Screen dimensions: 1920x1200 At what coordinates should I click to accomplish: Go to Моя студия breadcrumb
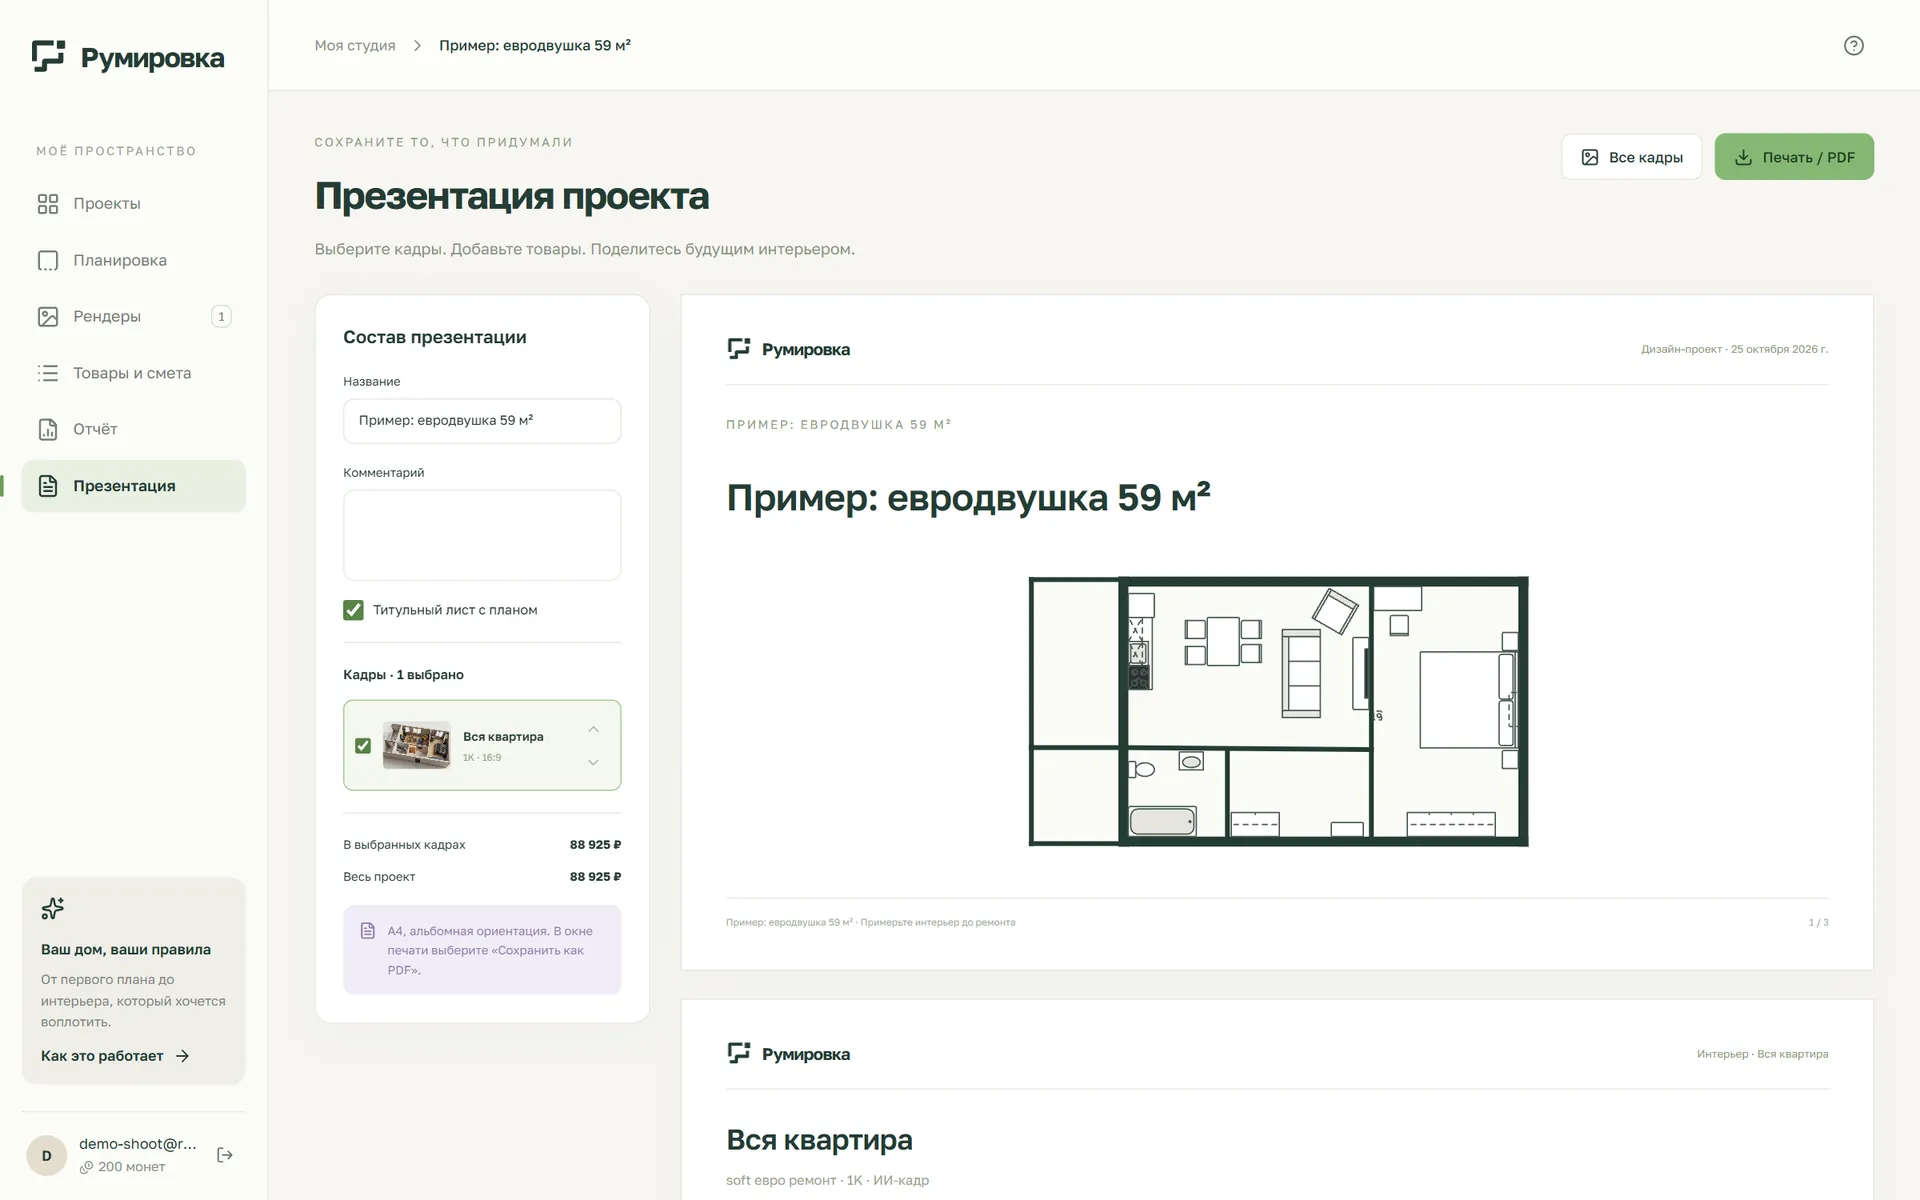click(355, 46)
